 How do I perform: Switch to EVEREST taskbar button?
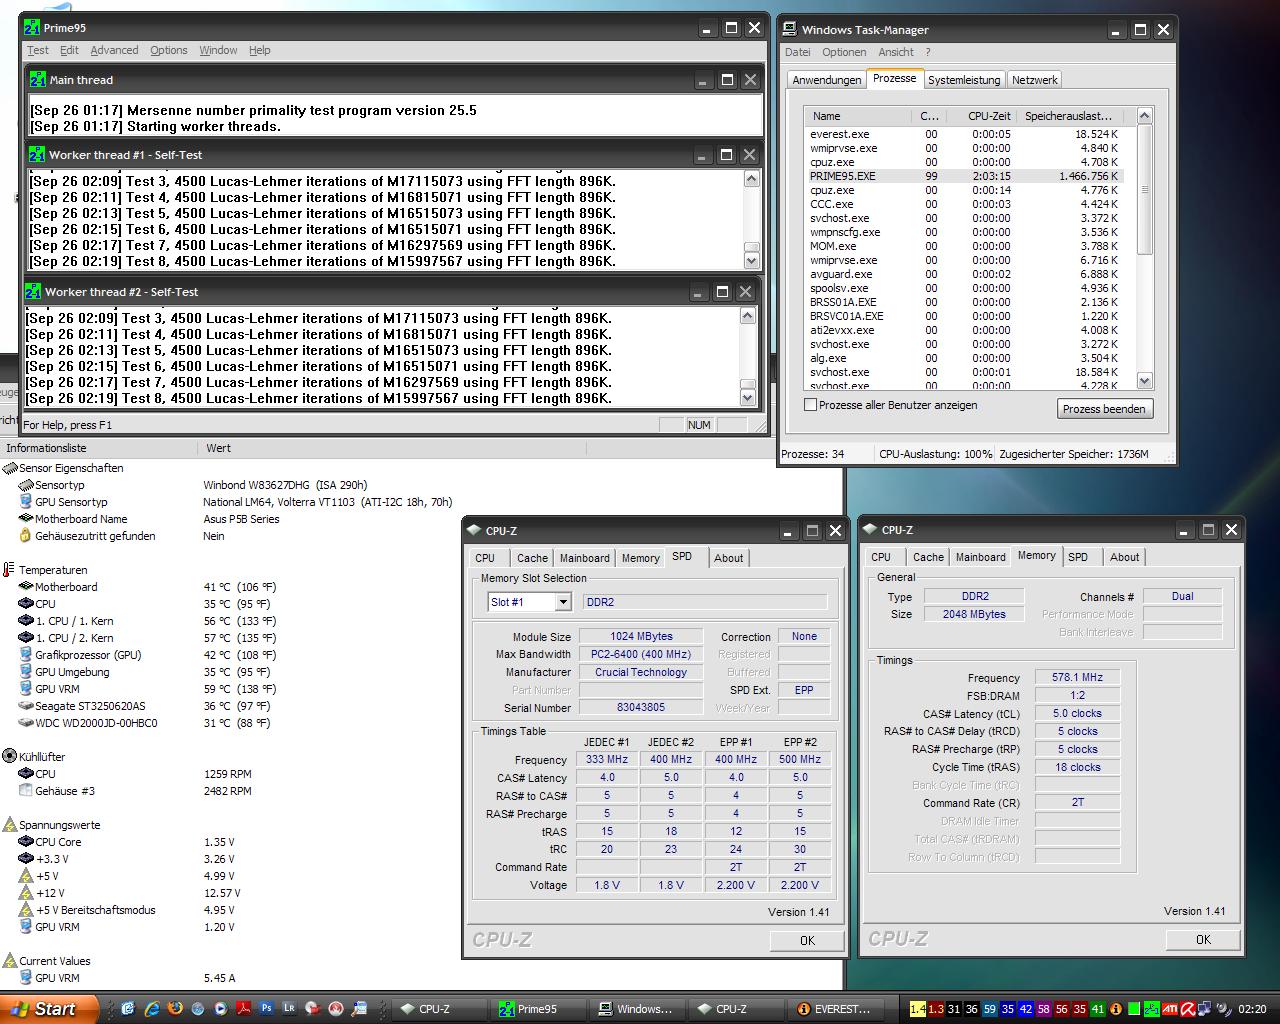(x=838, y=1009)
